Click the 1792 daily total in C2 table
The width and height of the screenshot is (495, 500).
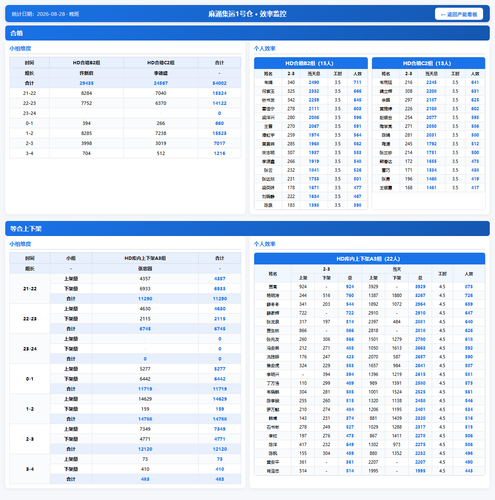click(x=431, y=144)
